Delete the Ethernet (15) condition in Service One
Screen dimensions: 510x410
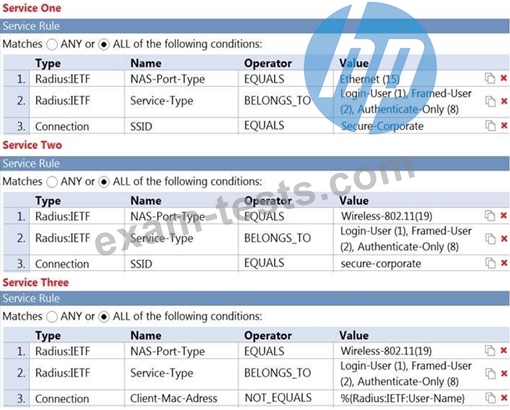click(504, 78)
